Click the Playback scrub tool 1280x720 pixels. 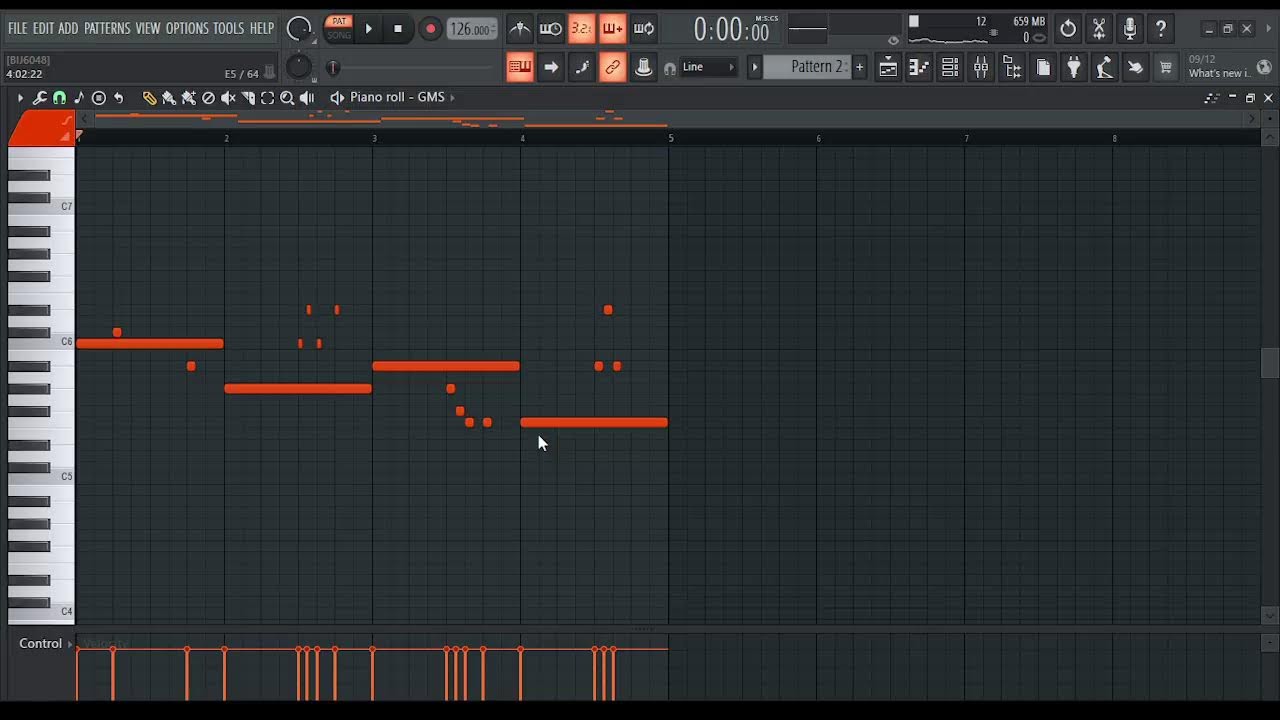point(307,98)
